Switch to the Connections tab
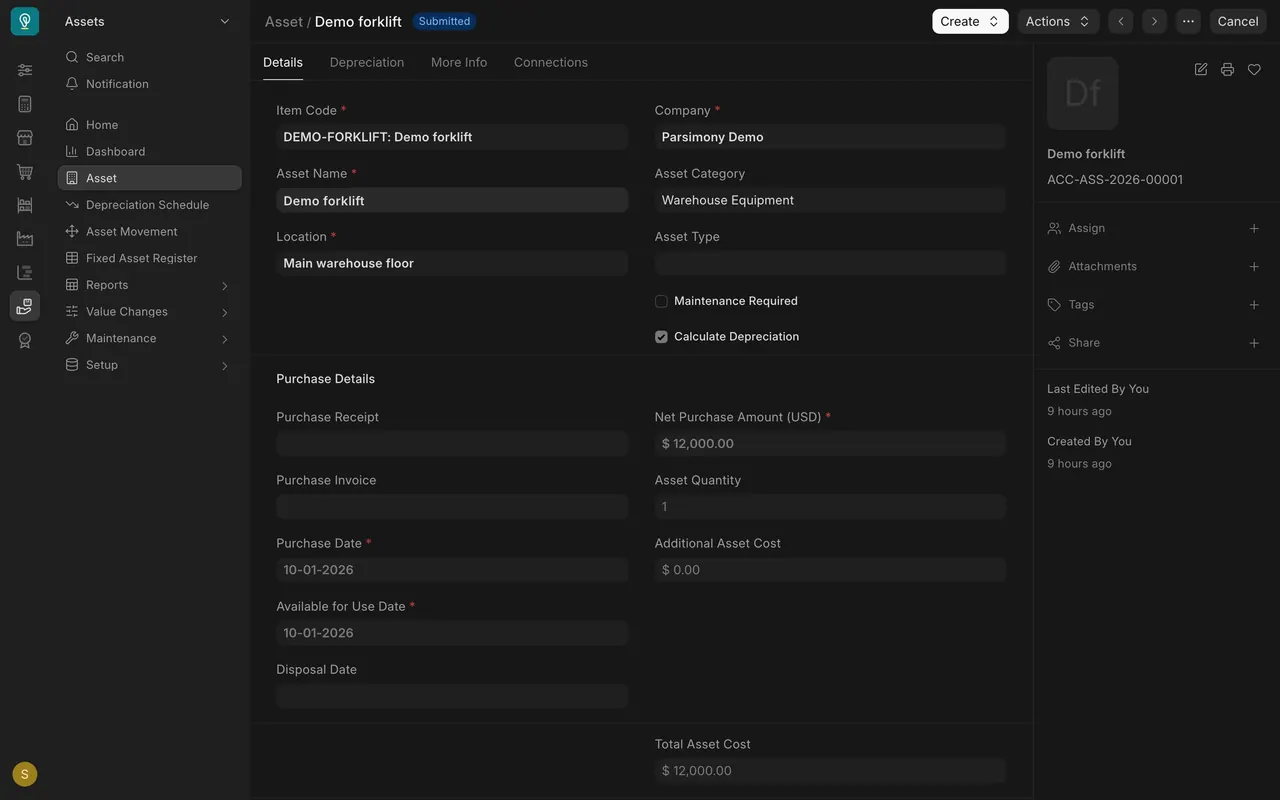This screenshot has height=800, width=1280. point(551,62)
